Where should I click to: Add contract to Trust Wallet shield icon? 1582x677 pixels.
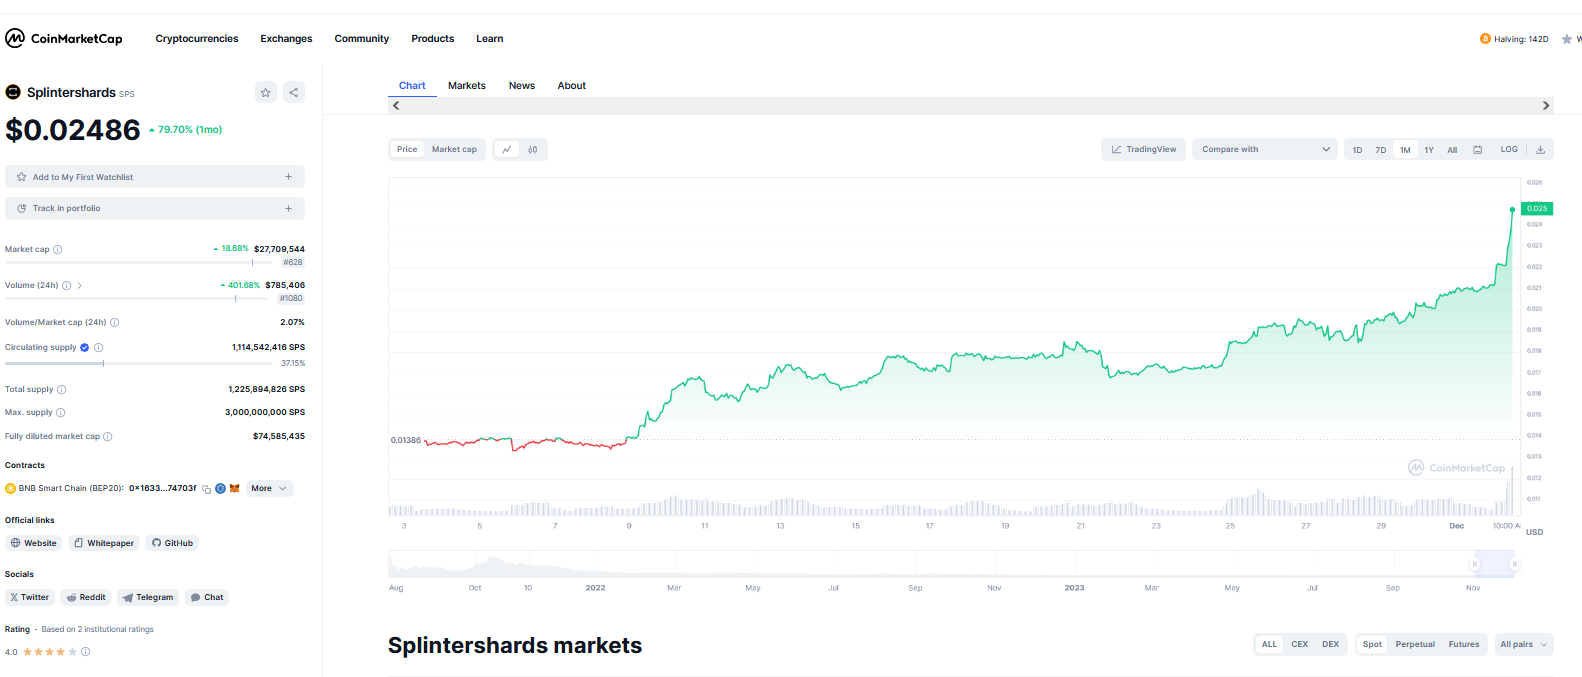tap(221, 488)
